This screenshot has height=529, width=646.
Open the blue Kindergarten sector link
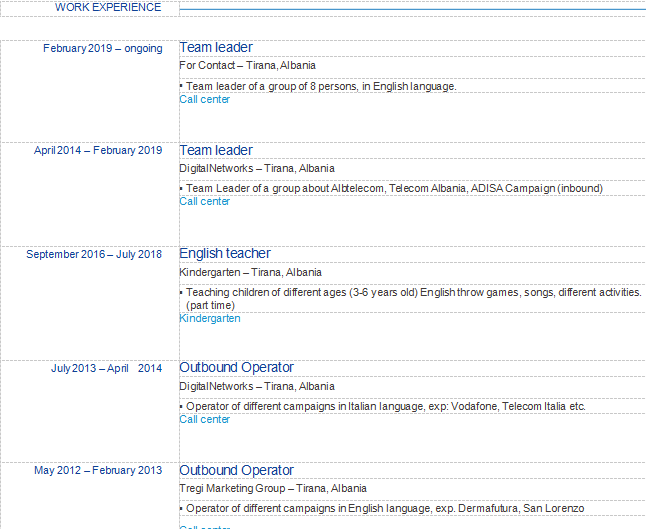click(210, 319)
